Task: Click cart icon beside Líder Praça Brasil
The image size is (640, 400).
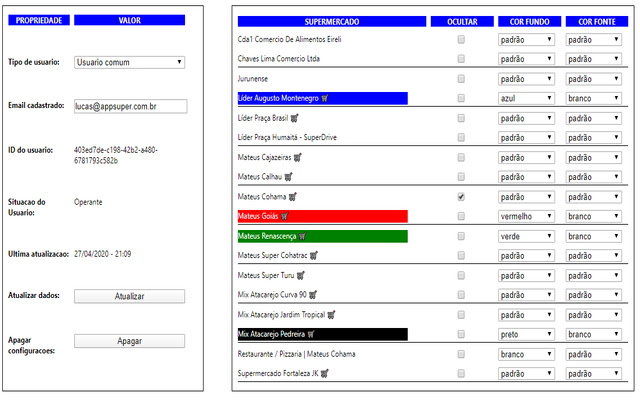Action: click(x=295, y=118)
